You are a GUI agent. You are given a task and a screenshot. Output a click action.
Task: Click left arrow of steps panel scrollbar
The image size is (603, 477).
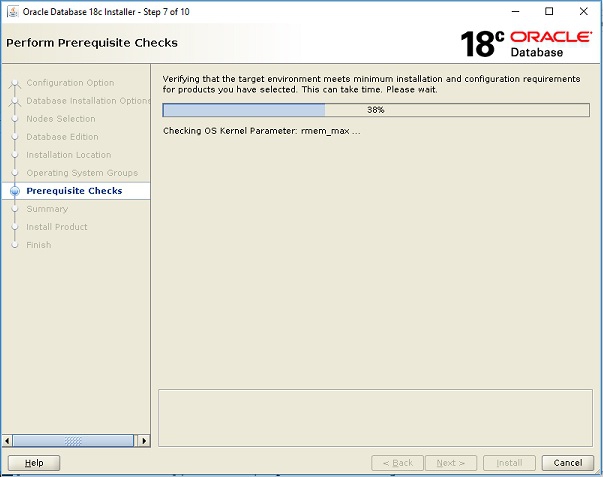[x=7, y=441]
